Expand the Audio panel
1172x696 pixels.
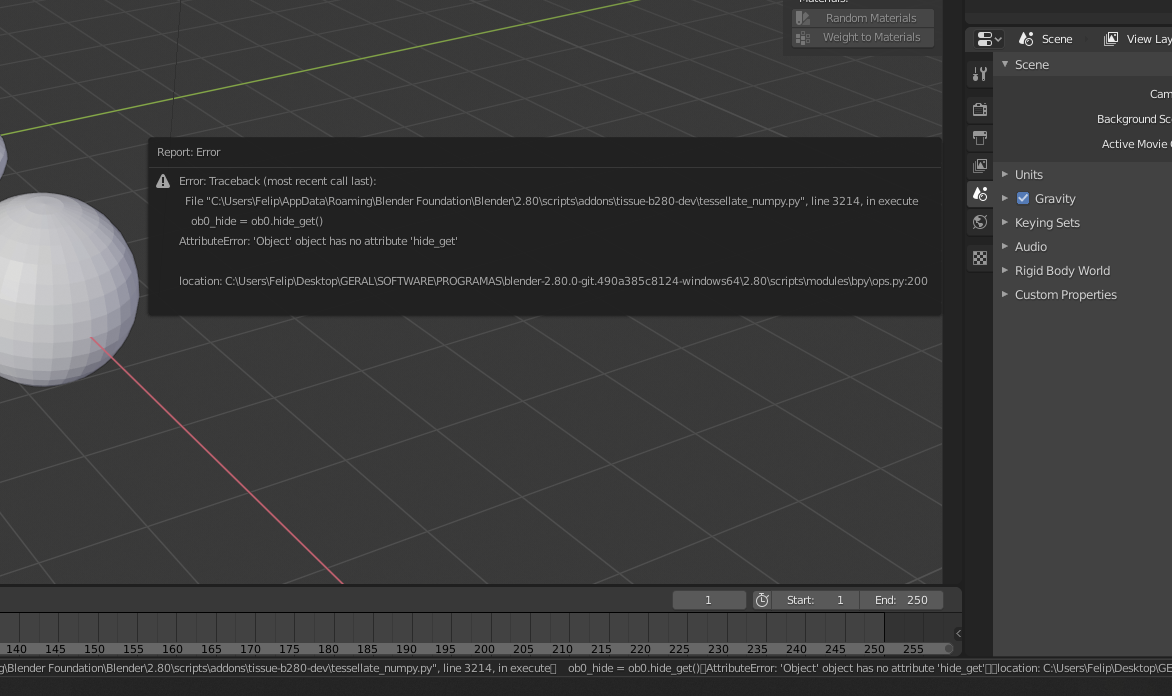[x=1005, y=246]
